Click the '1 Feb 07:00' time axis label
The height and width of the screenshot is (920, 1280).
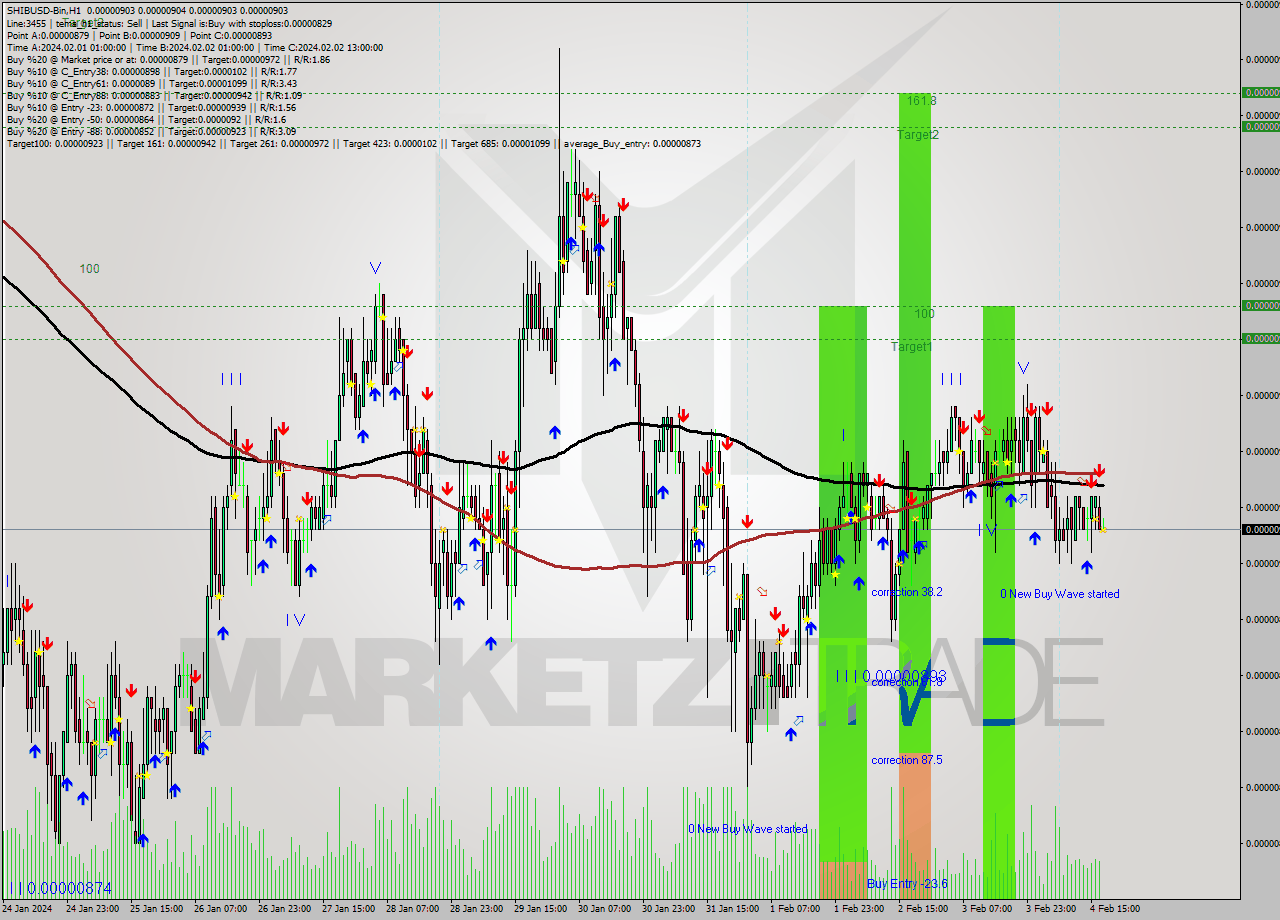click(x=794, y=909)
